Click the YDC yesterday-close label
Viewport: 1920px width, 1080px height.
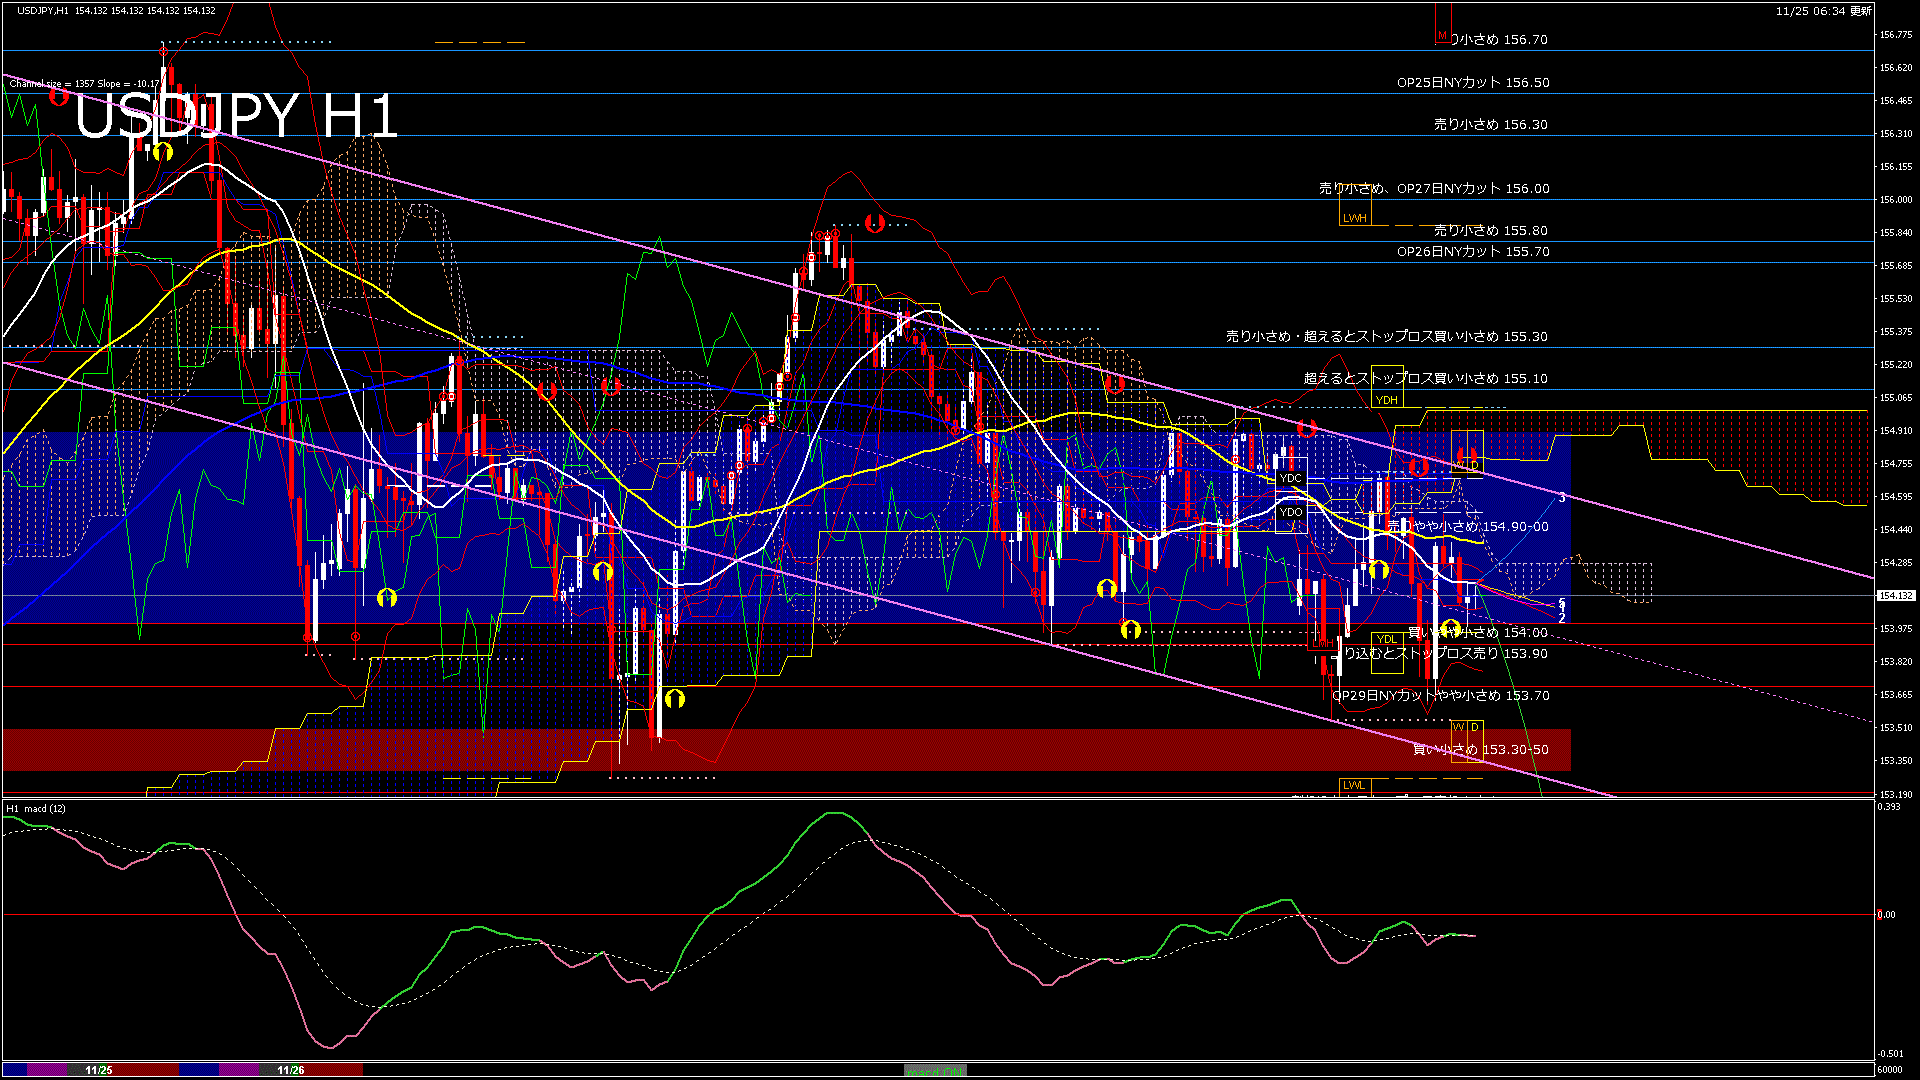tap(1291, 478)
